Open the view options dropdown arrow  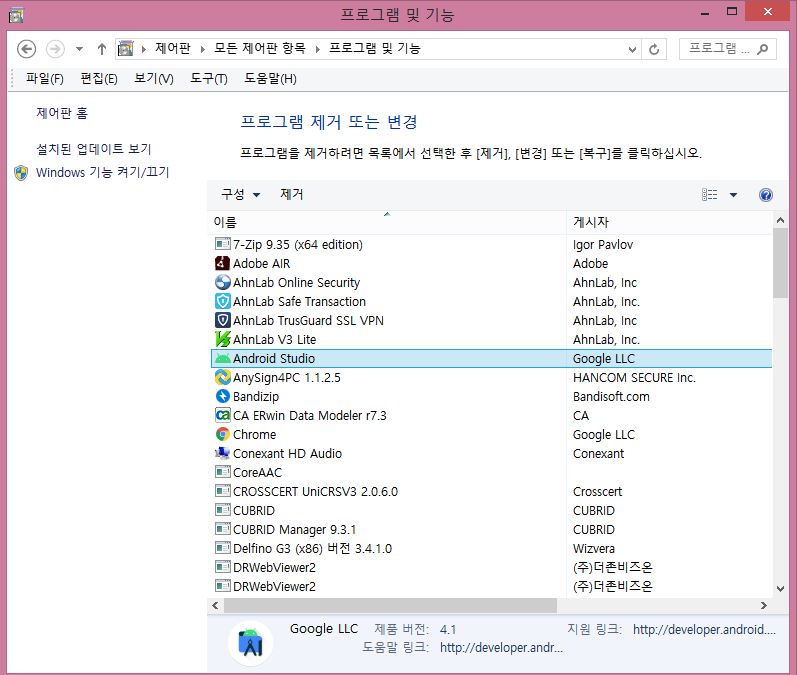click(733, 195)
